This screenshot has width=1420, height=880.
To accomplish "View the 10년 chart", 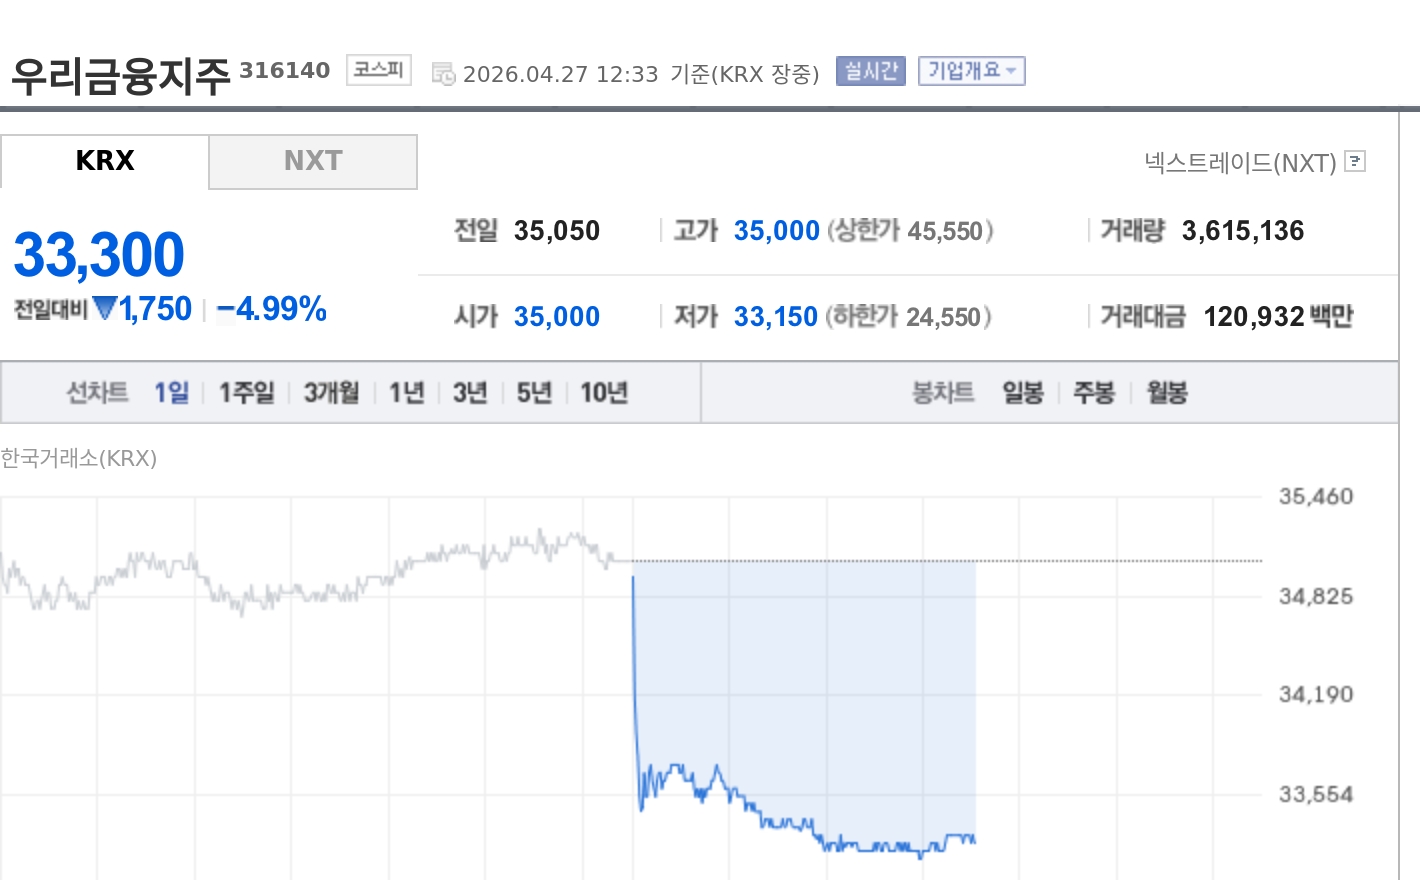I will [x=605, y=392].
